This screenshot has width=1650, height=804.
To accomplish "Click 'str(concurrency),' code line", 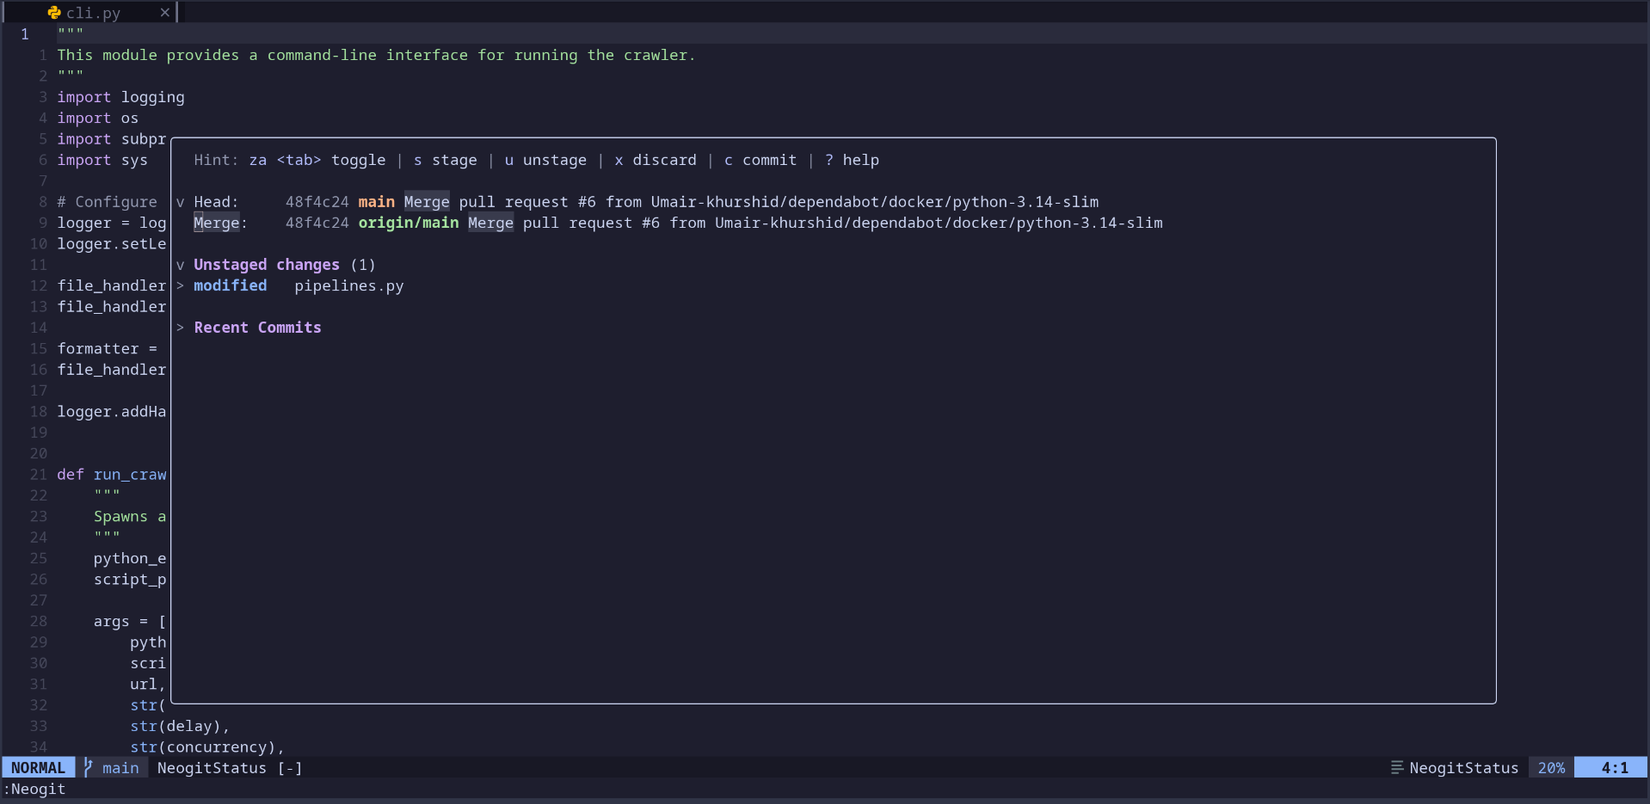I will click(207, 747).
